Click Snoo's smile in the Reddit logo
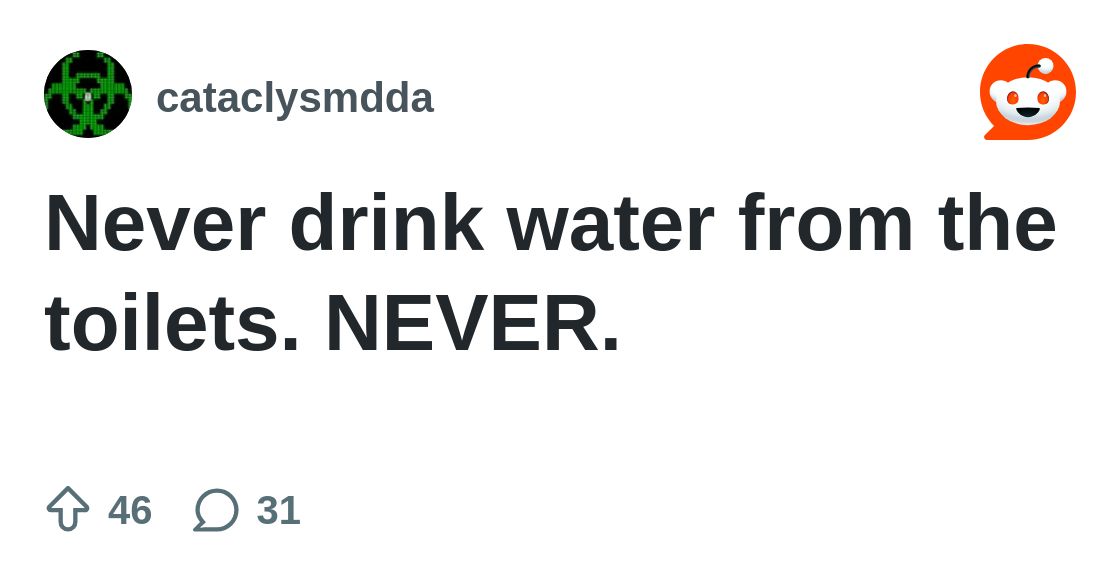 [x=1027, y=112]
